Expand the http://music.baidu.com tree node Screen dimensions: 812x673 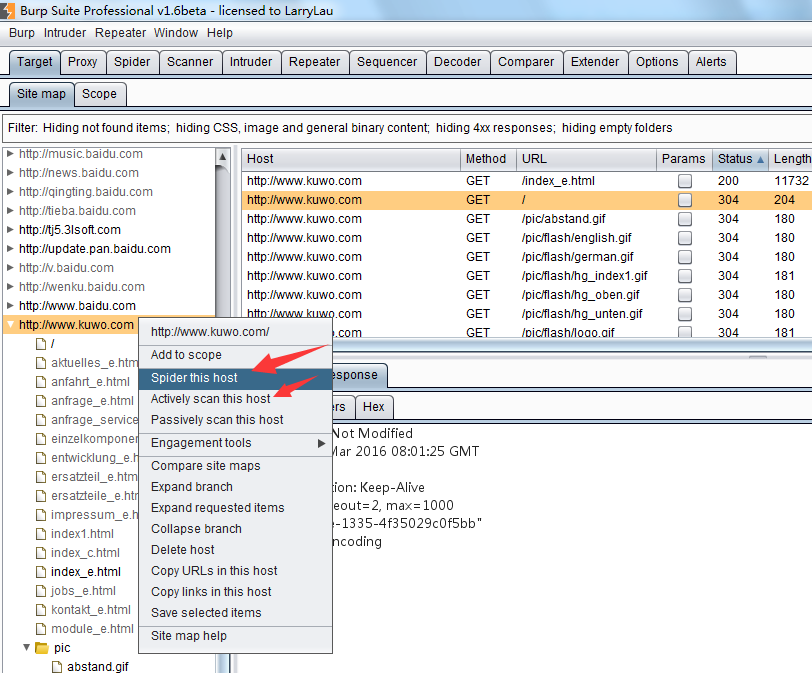pyautogui.click(x=10, y=155)
